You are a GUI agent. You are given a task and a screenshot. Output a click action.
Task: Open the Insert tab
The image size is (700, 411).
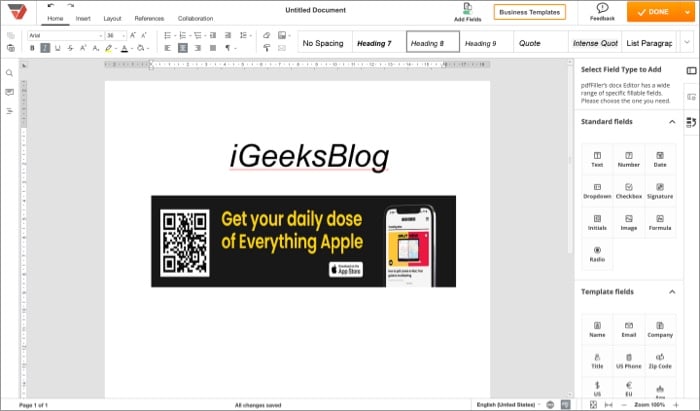click(x=83, y=18)
